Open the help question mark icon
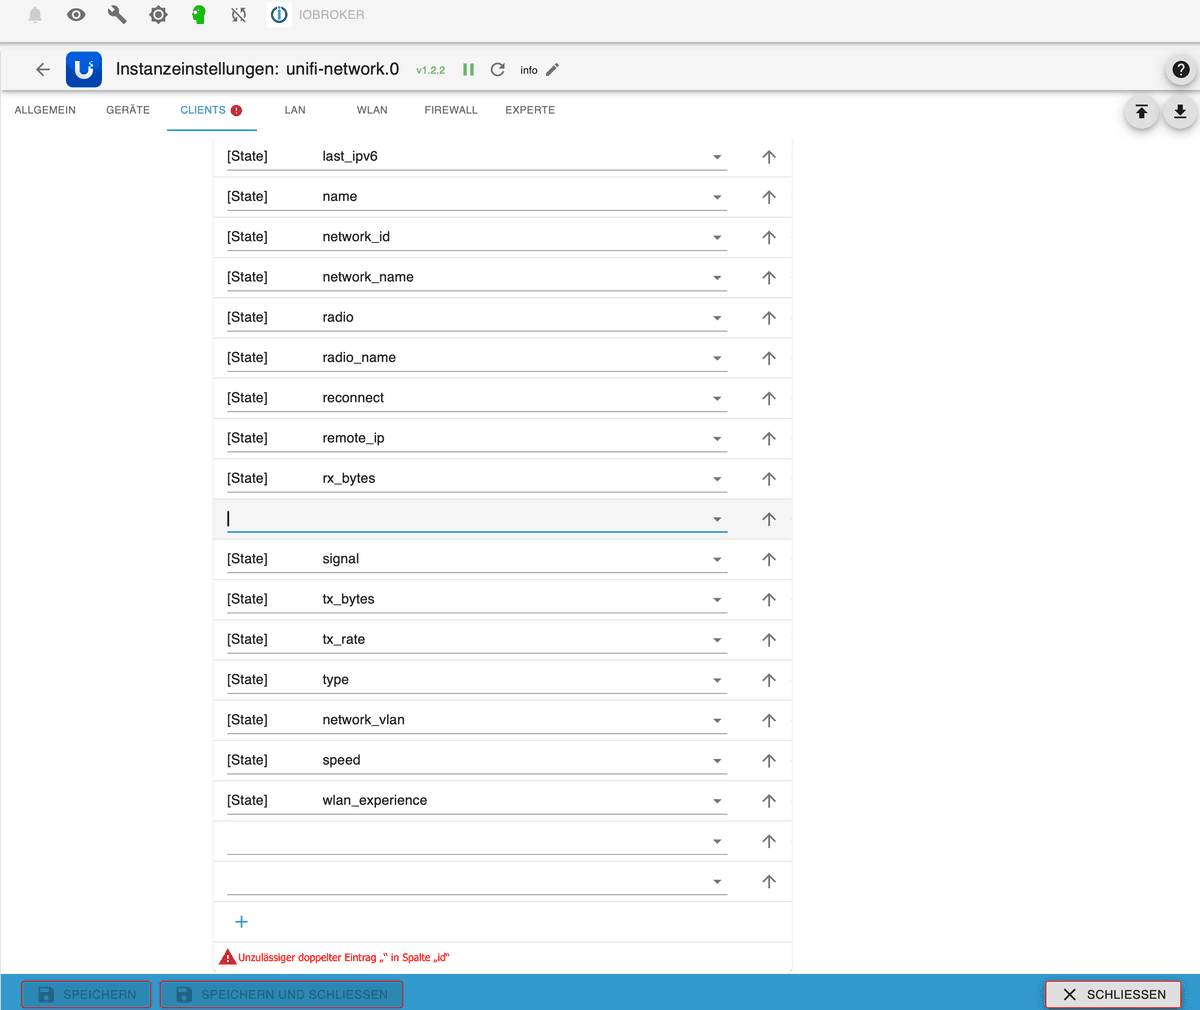The image size is (1200, 1010). coord(1181,70)
